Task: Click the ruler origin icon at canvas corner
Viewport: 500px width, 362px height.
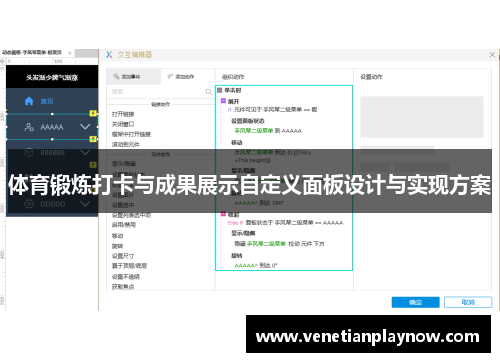Action: 3,61
